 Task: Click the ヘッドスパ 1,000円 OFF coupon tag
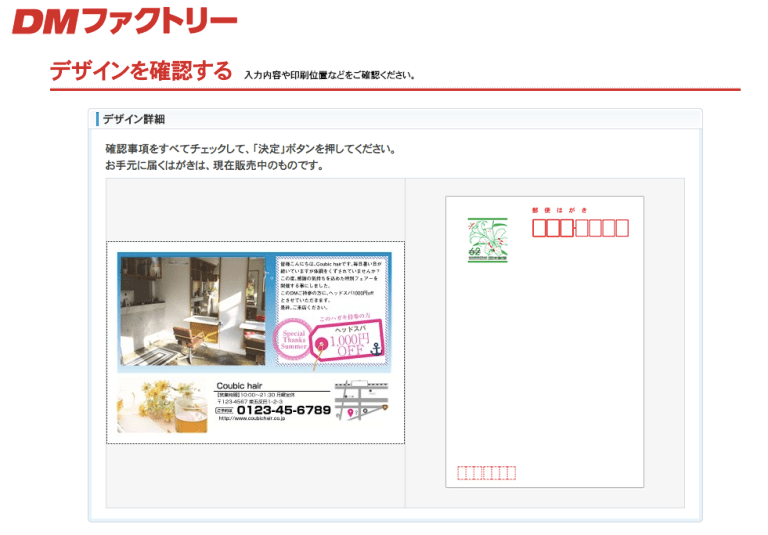pos(349,341)
